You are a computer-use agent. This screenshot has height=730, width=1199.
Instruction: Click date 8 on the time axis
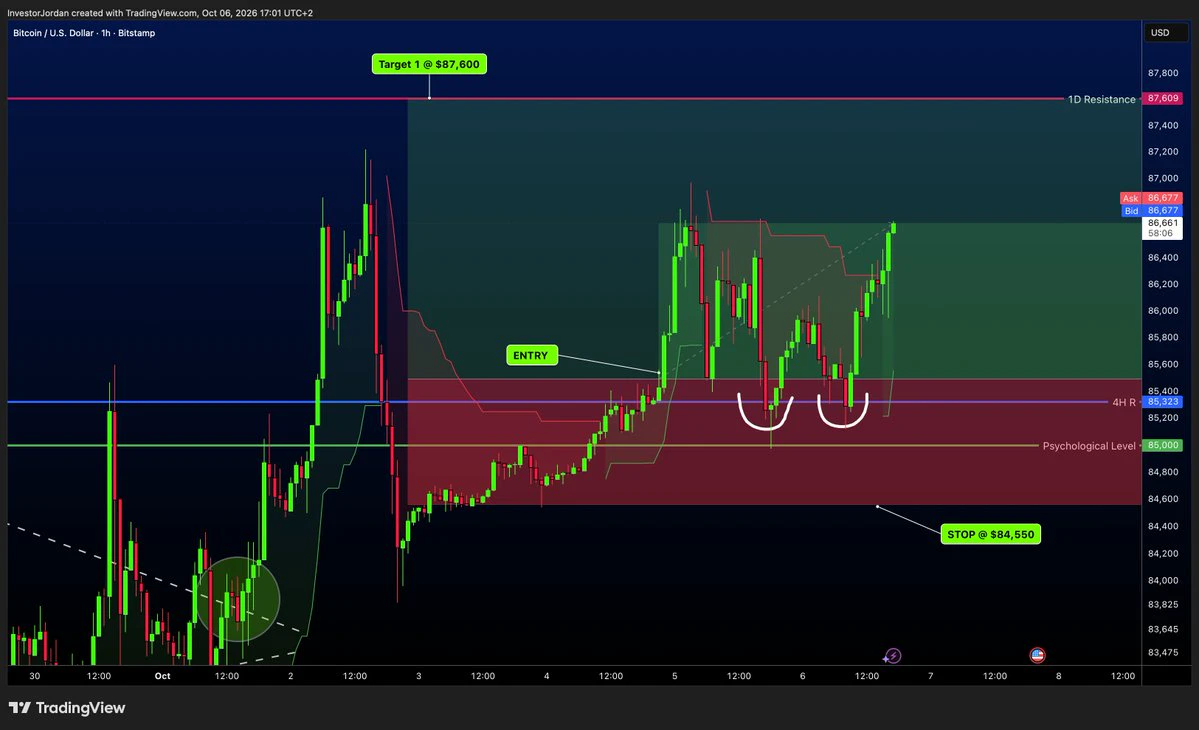point(1058,676)
